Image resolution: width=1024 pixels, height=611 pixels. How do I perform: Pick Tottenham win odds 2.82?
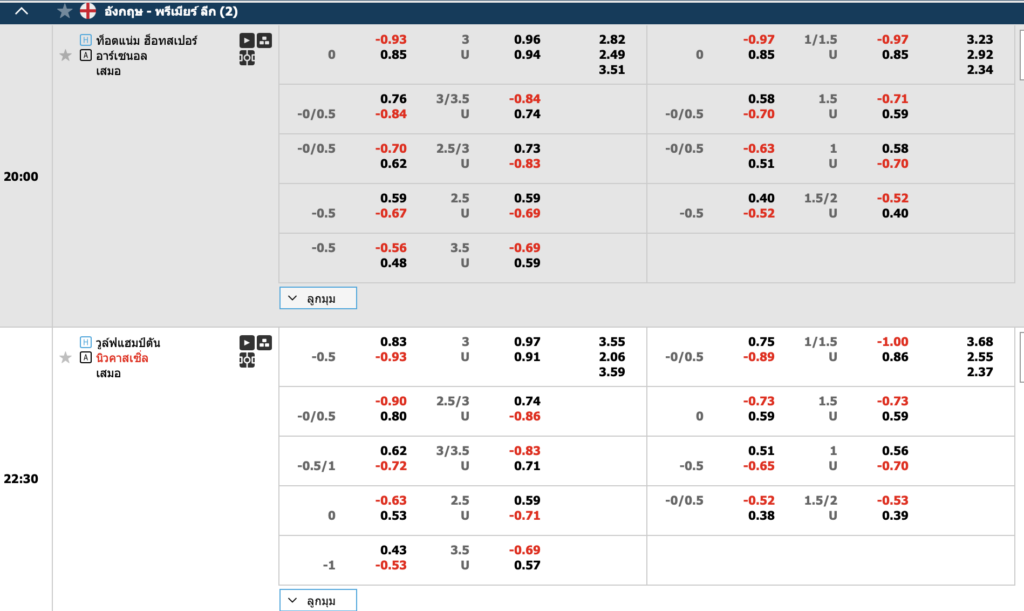612,40
